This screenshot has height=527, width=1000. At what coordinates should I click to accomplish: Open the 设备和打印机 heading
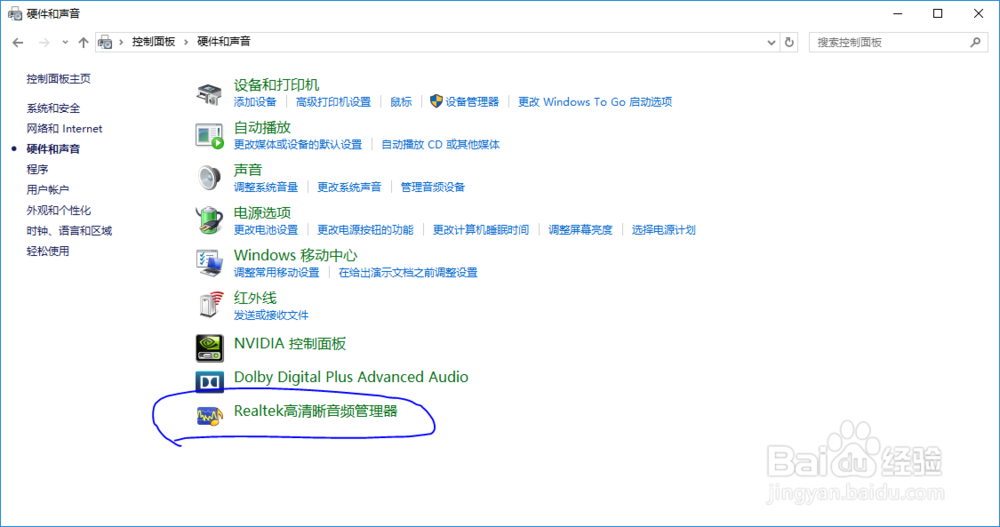(276, 85)
